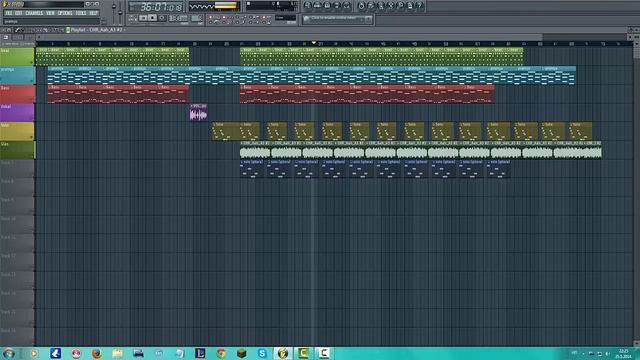The image size is (640, 360).
Task: Open Chrome from the taskbar
Action: [221, 353]
